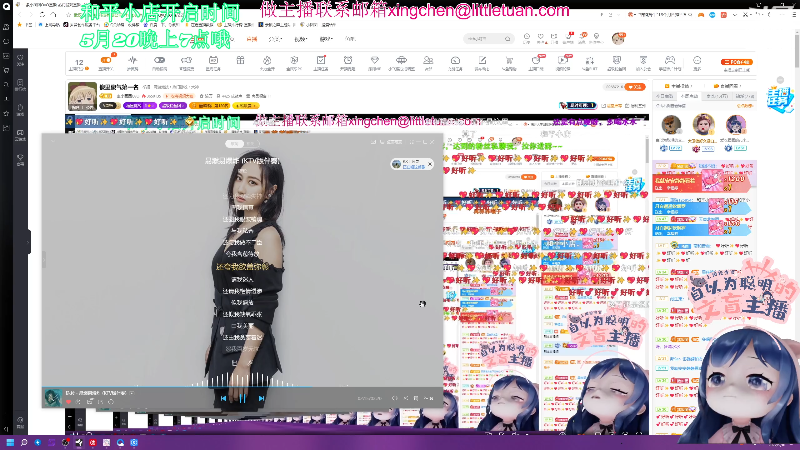Close the small popup badge in player

coord(430,164)
